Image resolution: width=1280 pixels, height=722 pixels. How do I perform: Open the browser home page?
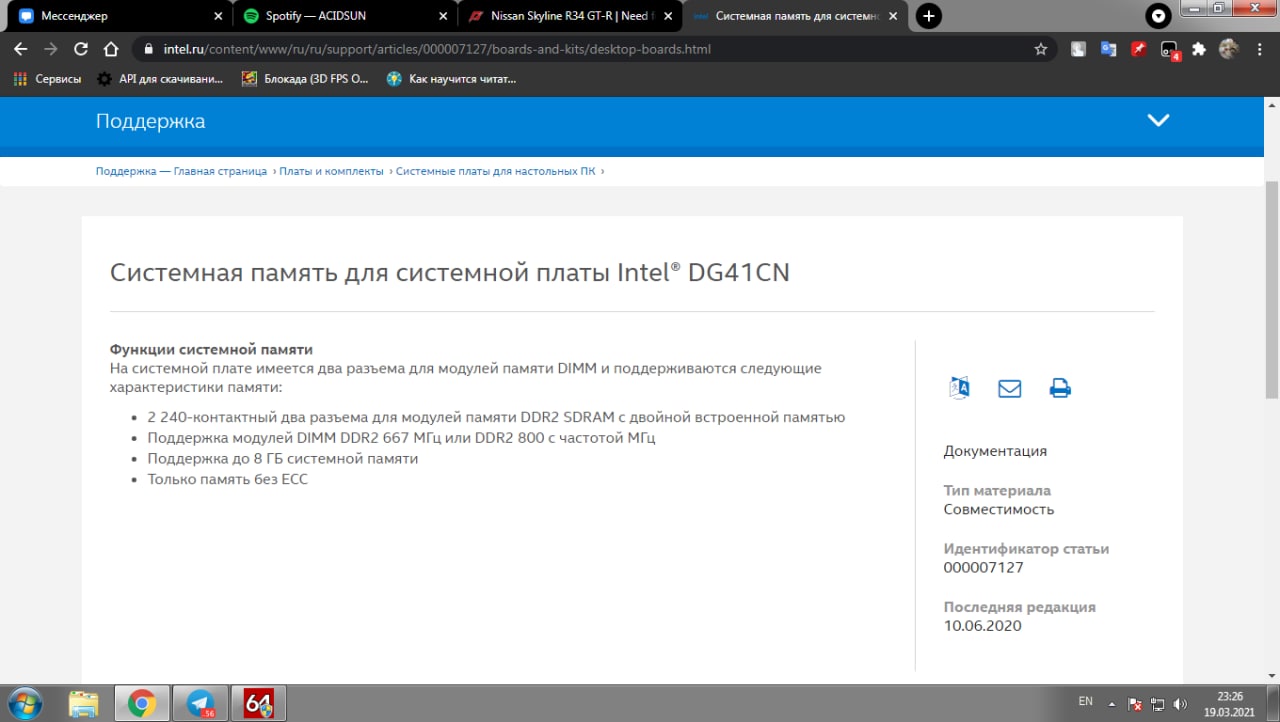[112, 49]
